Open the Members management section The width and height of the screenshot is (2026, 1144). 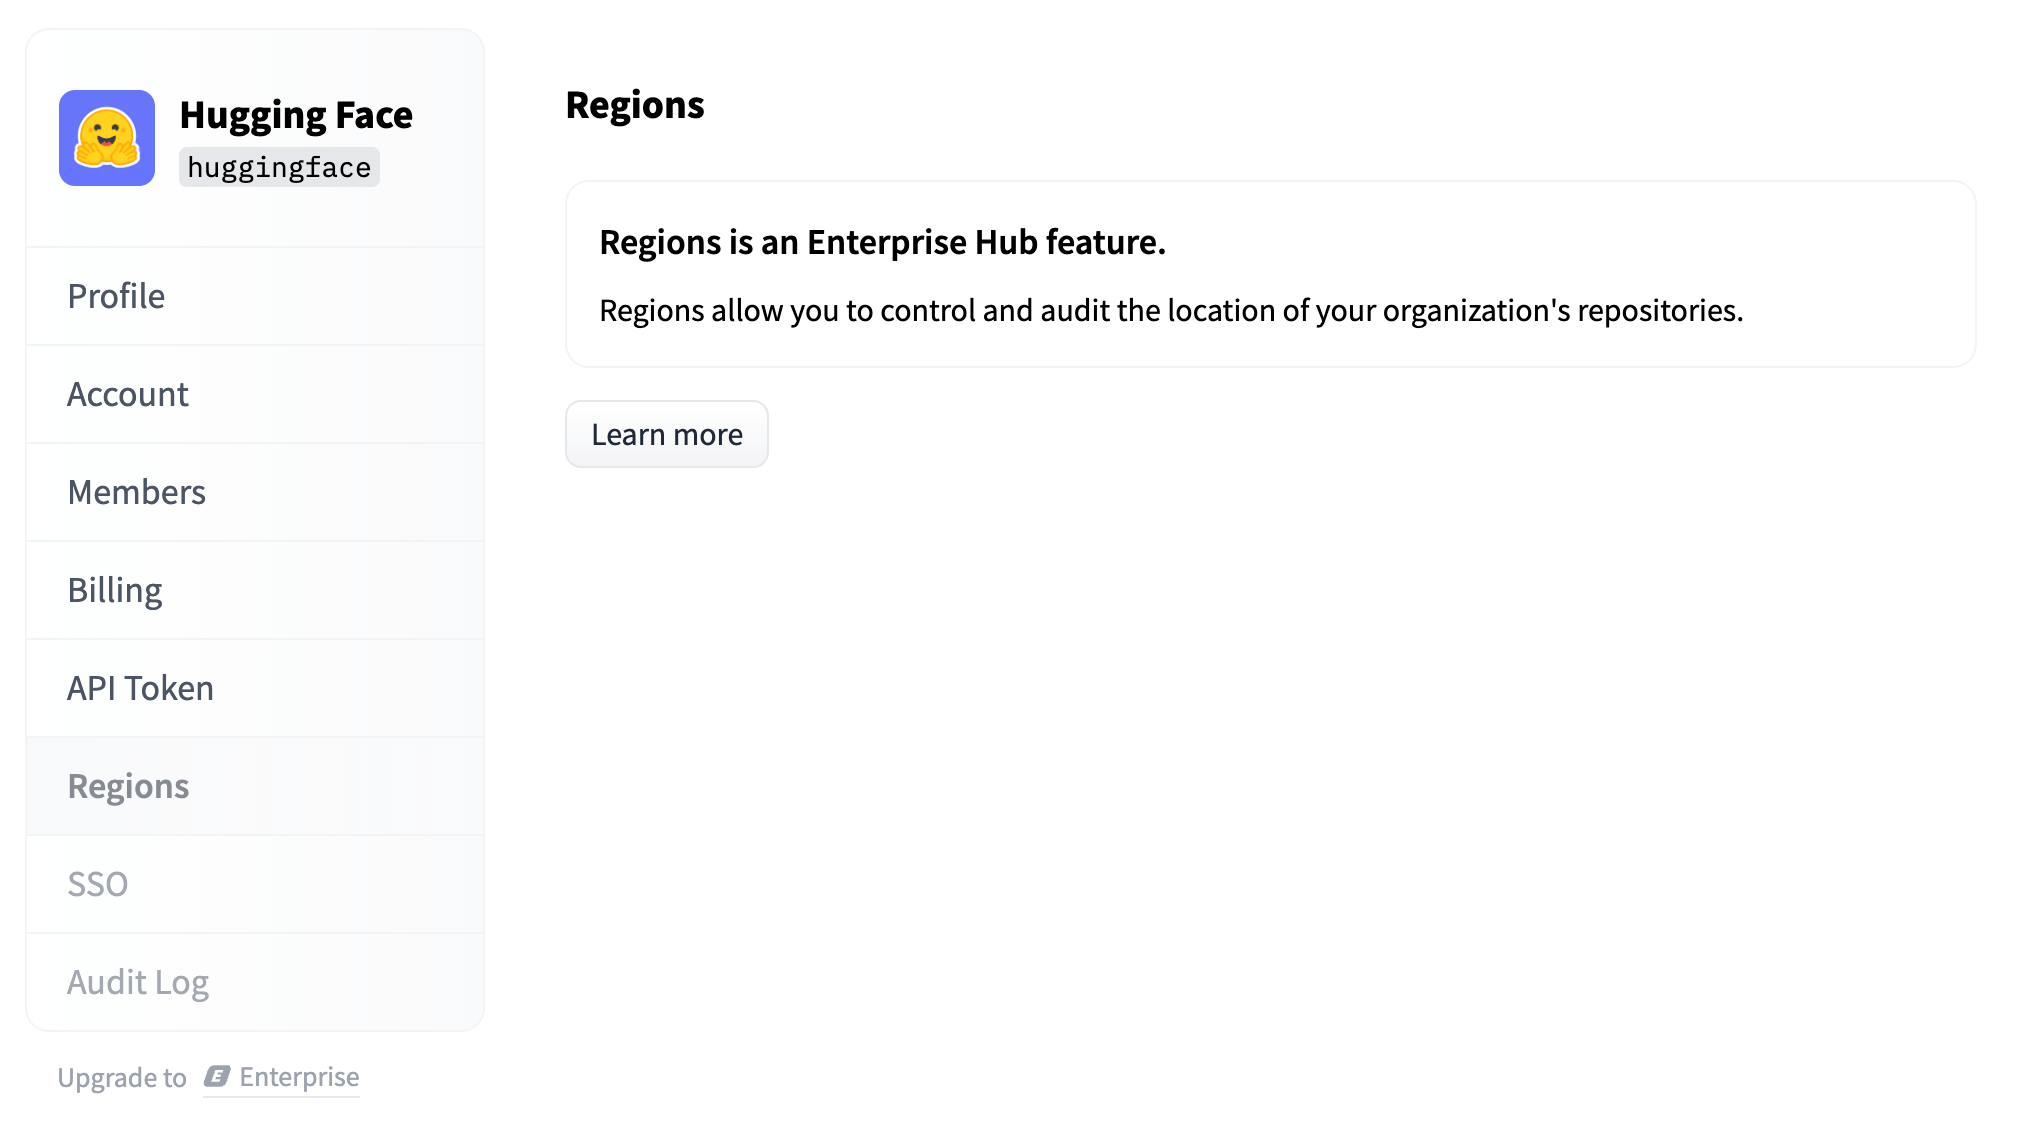tap(136, 491)
